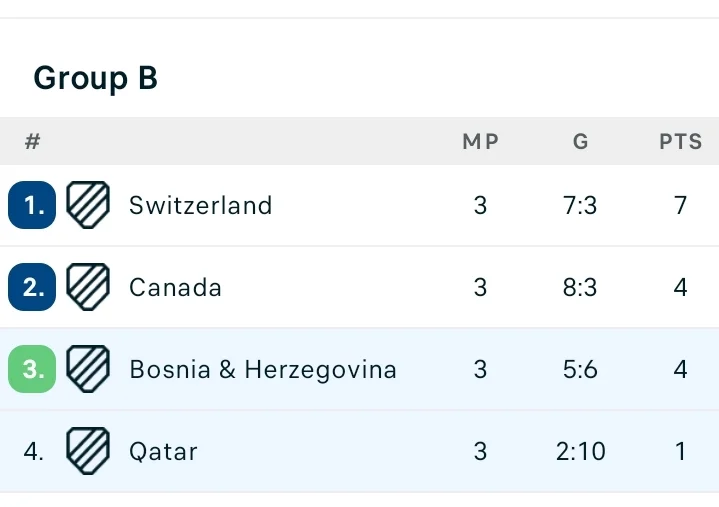Click Switzerland's team crest icon

point(88,205)
